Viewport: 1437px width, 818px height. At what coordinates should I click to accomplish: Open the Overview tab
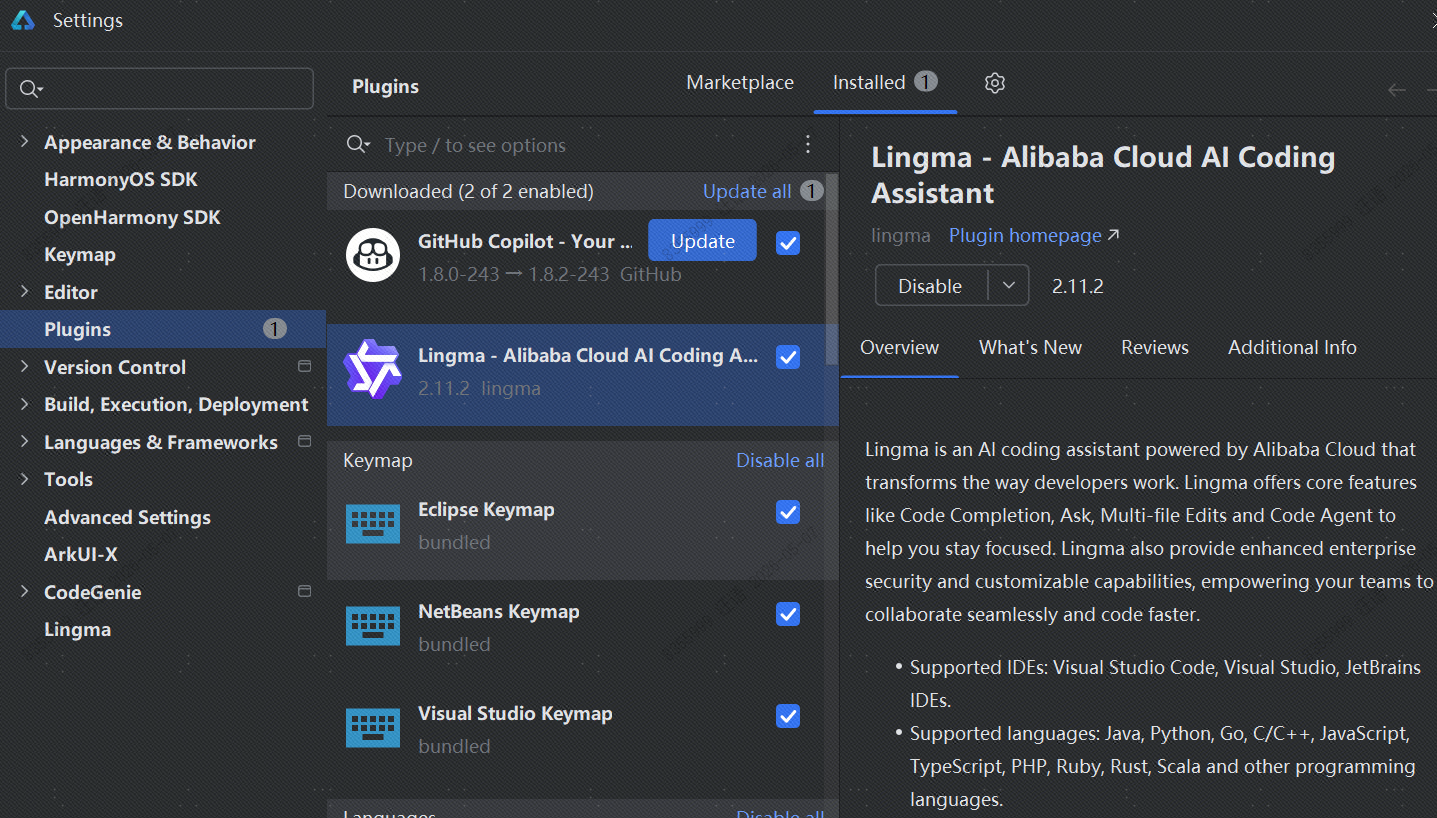pyautogui.click(x=899, y=348)
